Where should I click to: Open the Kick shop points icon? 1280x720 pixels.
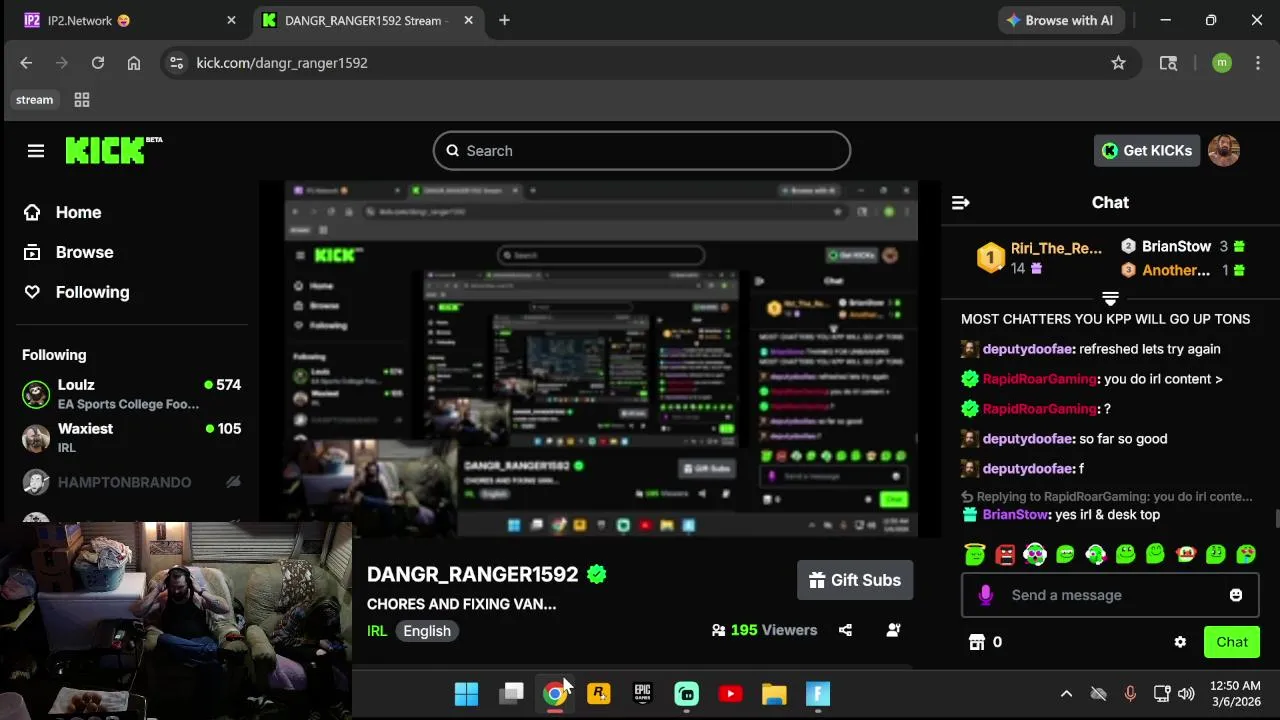tap(977, 642)
